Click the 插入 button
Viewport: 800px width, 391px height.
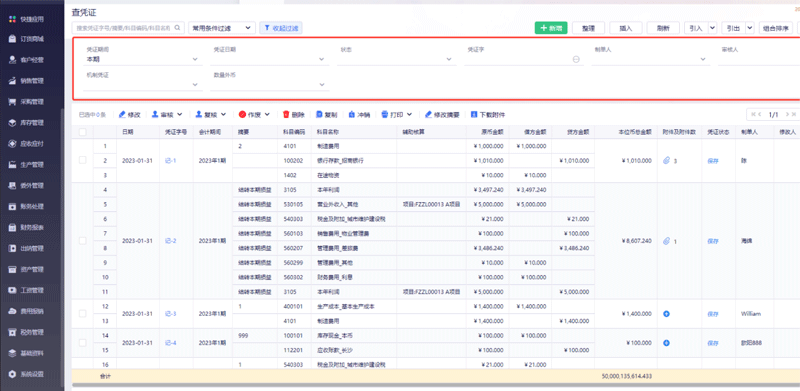(x=626, y=28)
